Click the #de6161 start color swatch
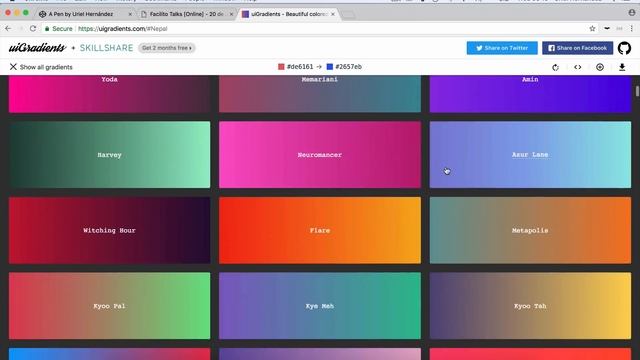 click(x=281, y=67)
